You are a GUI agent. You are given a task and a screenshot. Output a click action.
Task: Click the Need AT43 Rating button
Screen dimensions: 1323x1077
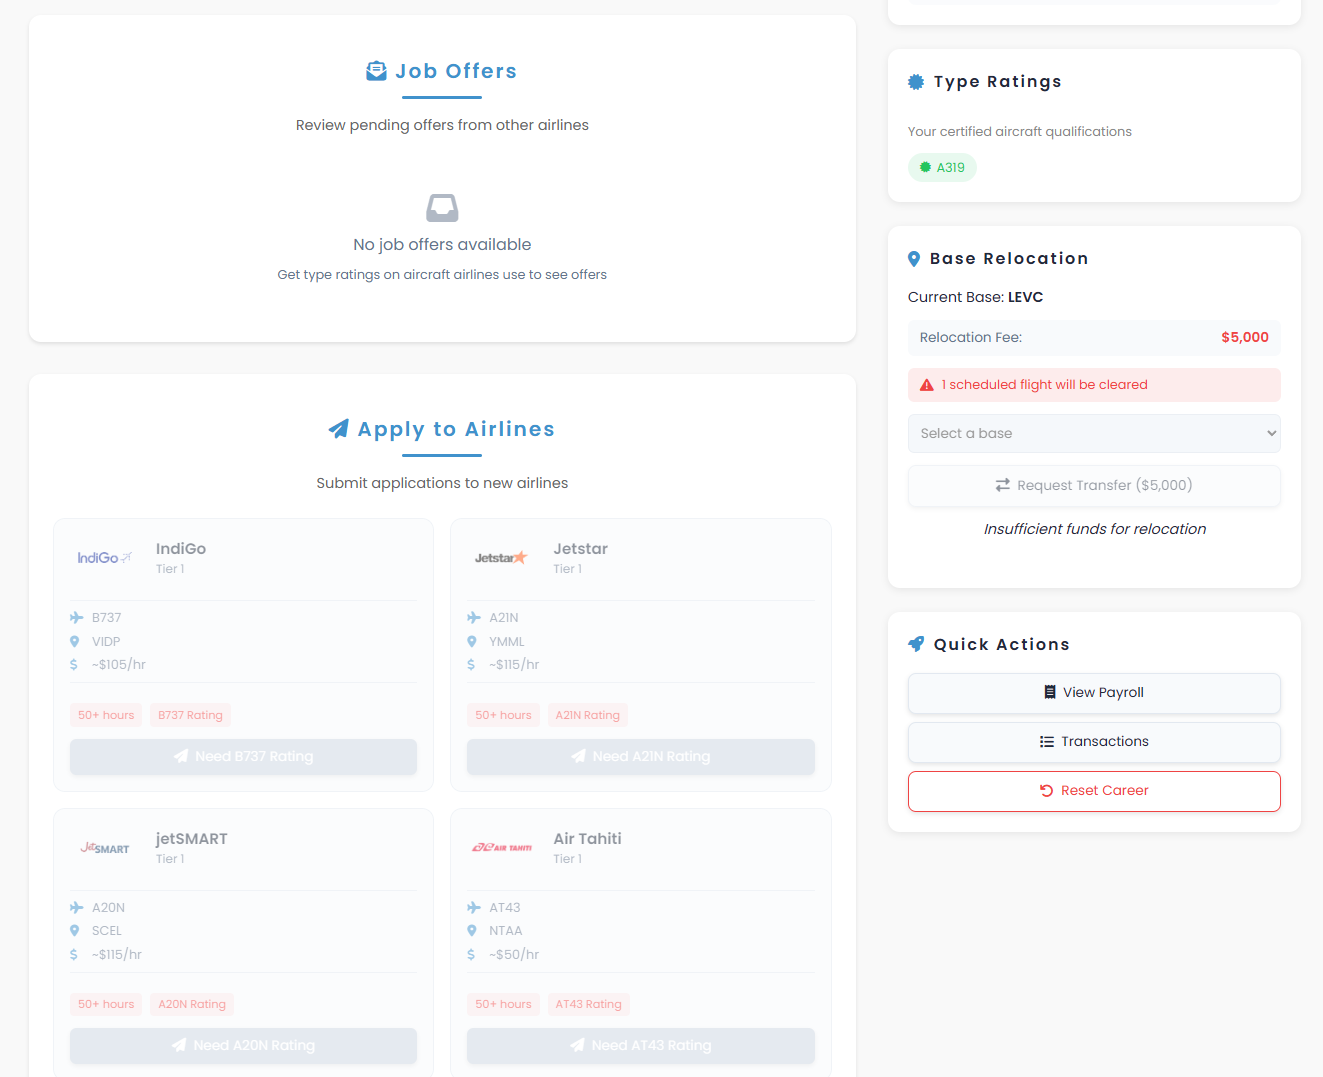click(641, 1046)
